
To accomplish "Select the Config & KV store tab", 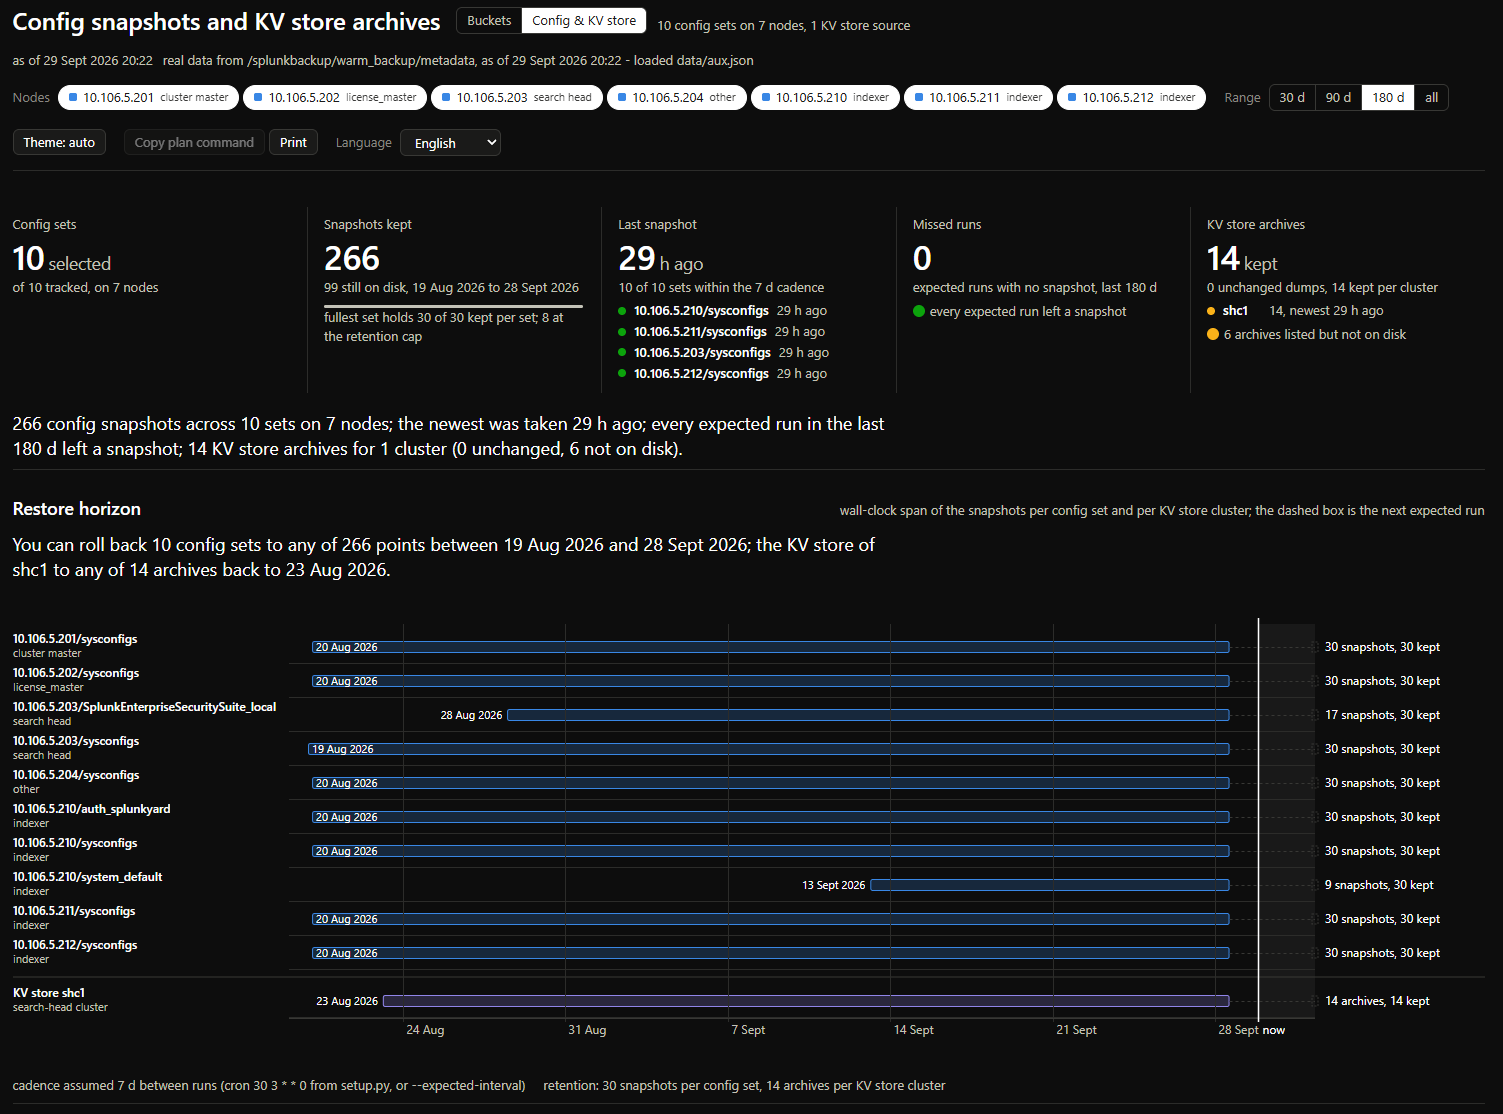I will pyautogui.click(x=584, y=20).
